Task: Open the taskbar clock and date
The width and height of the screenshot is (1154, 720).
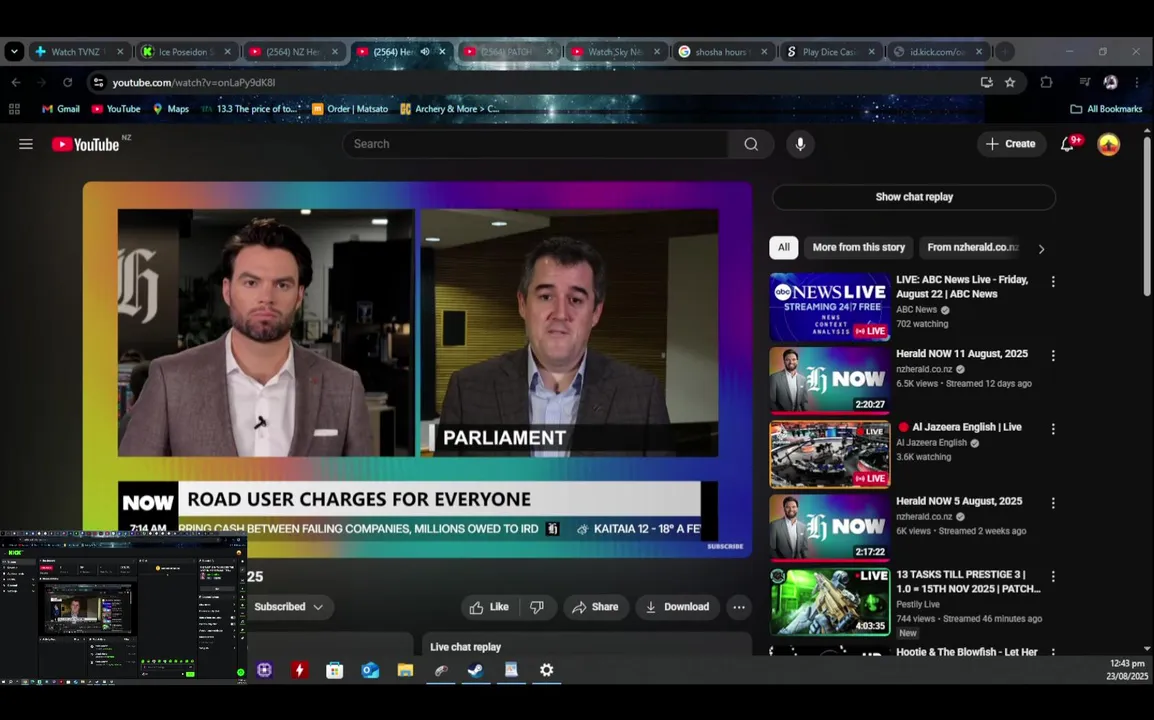Action: pos(1127,669)
